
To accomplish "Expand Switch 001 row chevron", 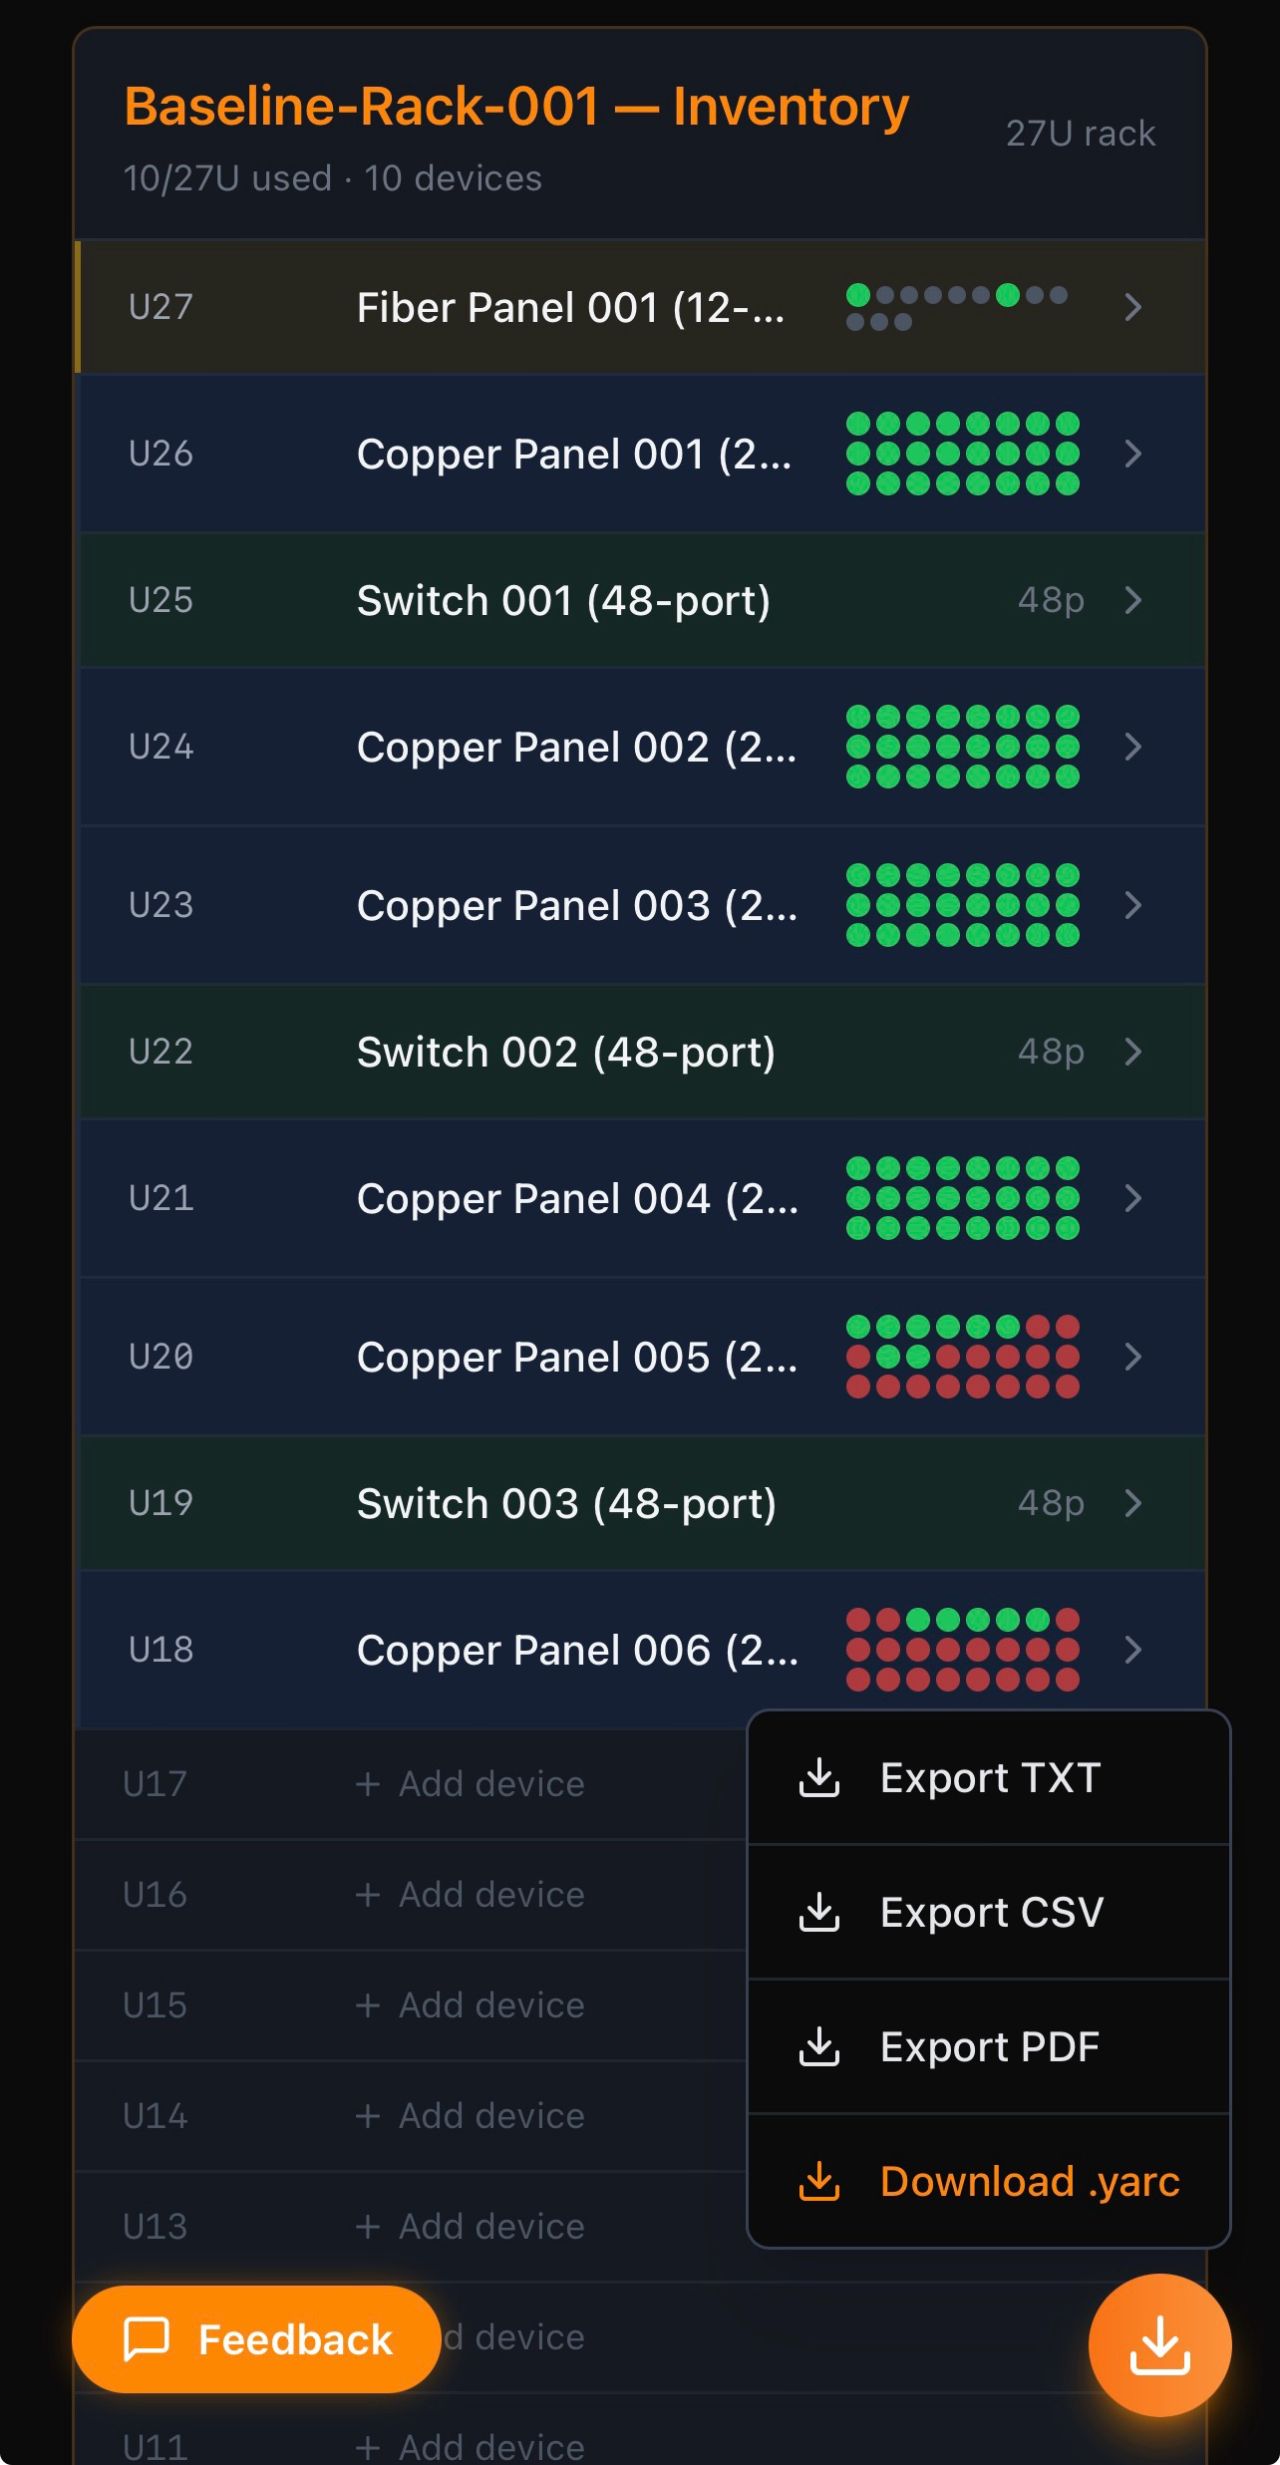I will pos(1132,600).
